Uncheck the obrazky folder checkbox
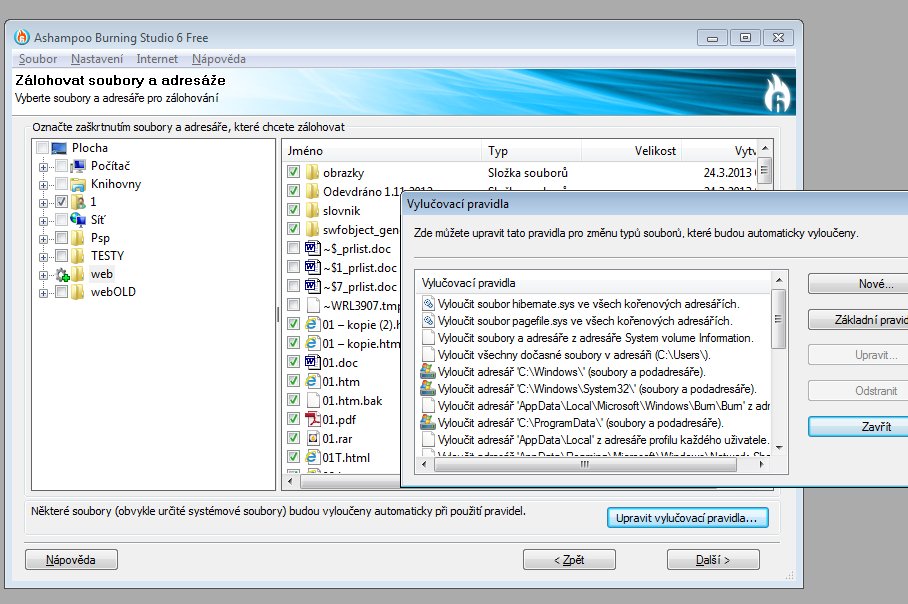Screen dimensions: 908x604 point(294,172)
